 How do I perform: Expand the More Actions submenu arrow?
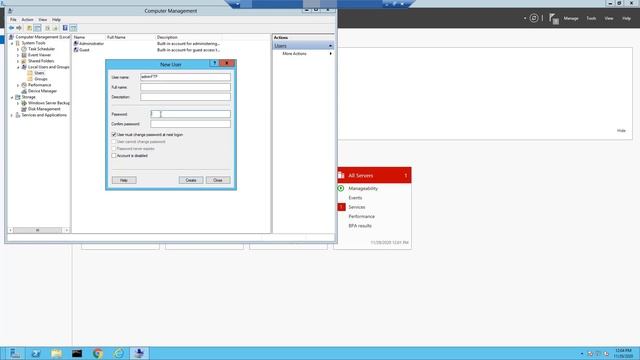pos(330,54)
